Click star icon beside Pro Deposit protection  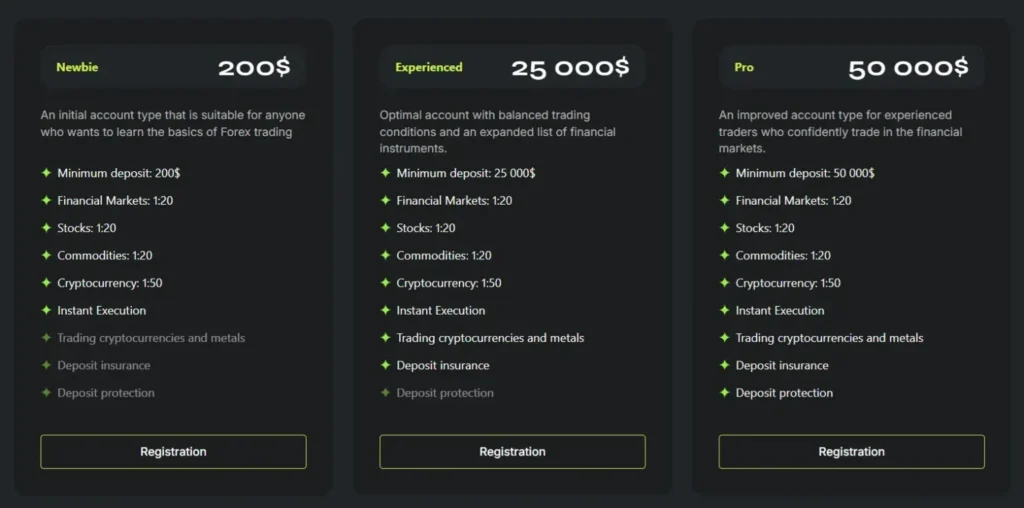point(724,393)
